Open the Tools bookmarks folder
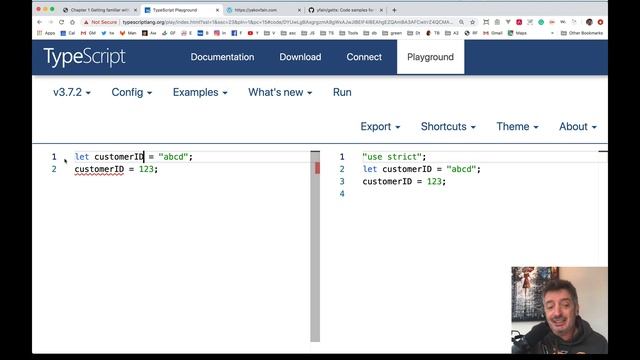This screenshot has height=360, width=640. point(350,33)
